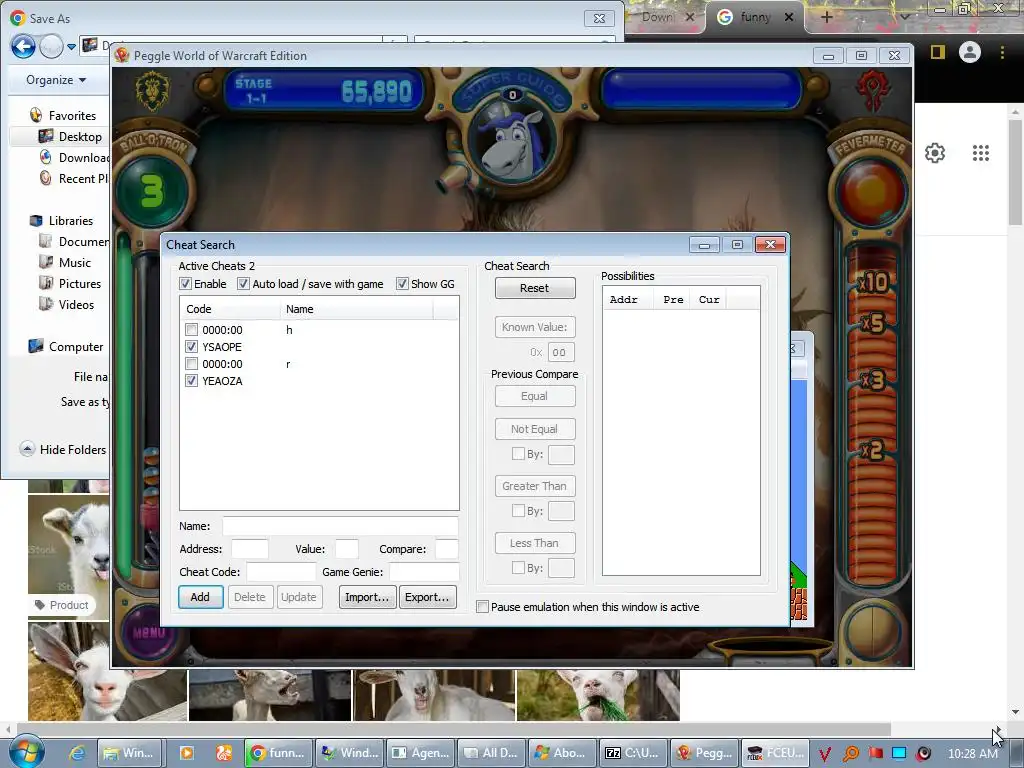Click the Addr column header in Possibilities
Viewport: 1024px width, 768px height.
point(628,299)
